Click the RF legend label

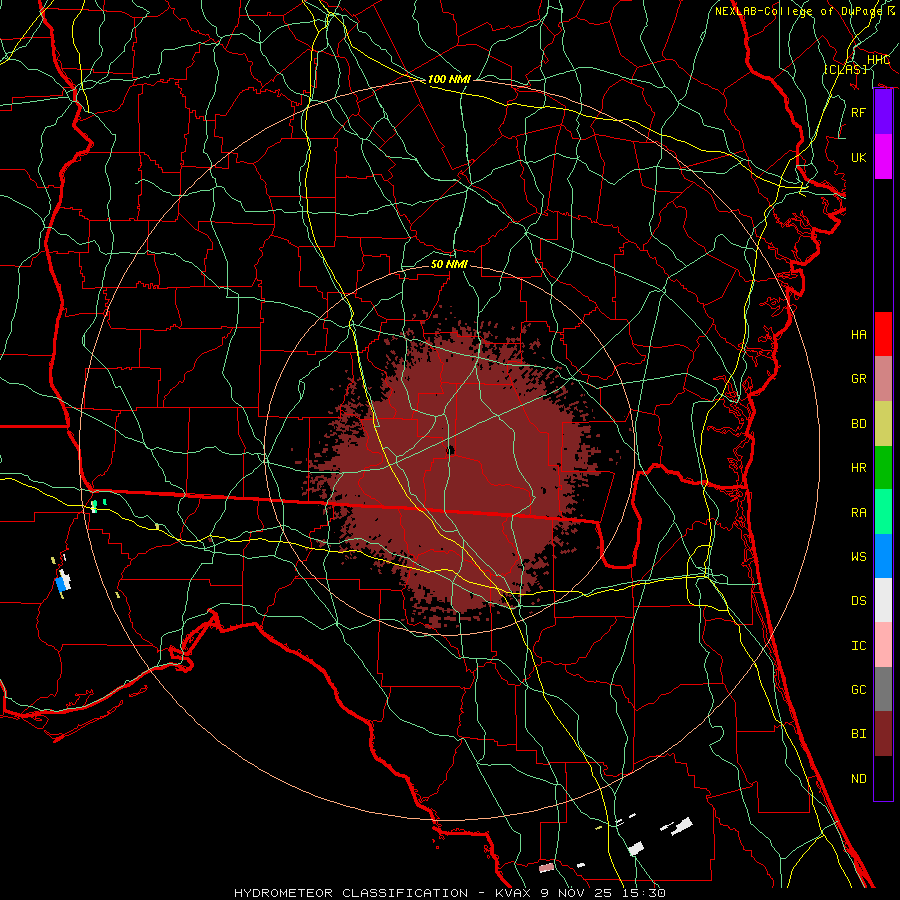click(x=858, y=112)
